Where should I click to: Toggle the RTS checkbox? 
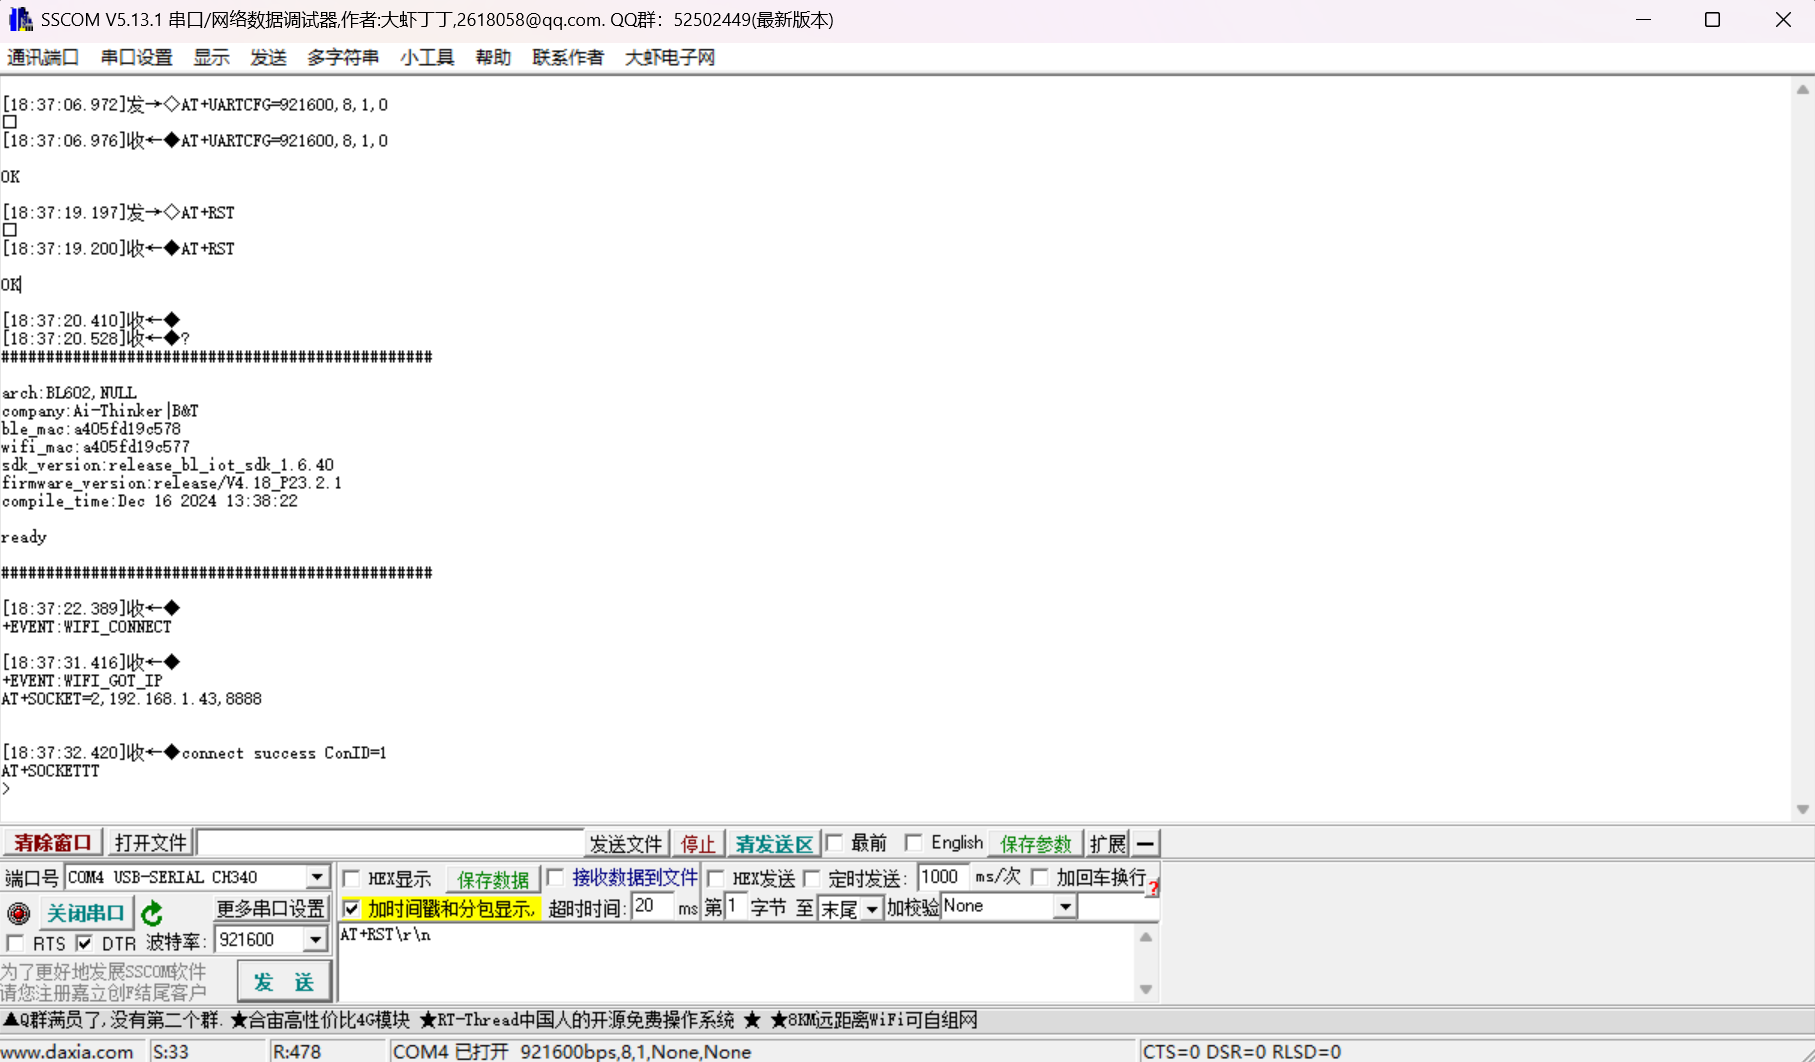click(x=15, y=943)
